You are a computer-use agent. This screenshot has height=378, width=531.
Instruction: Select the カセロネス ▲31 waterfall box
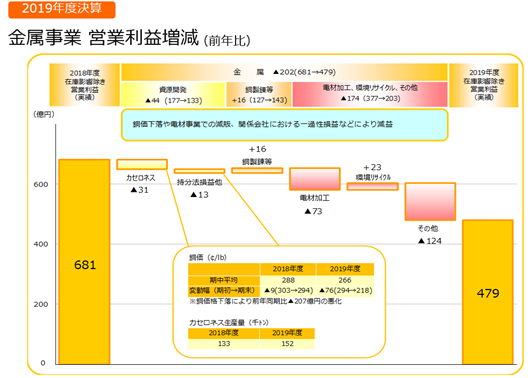tap(142, 164)
